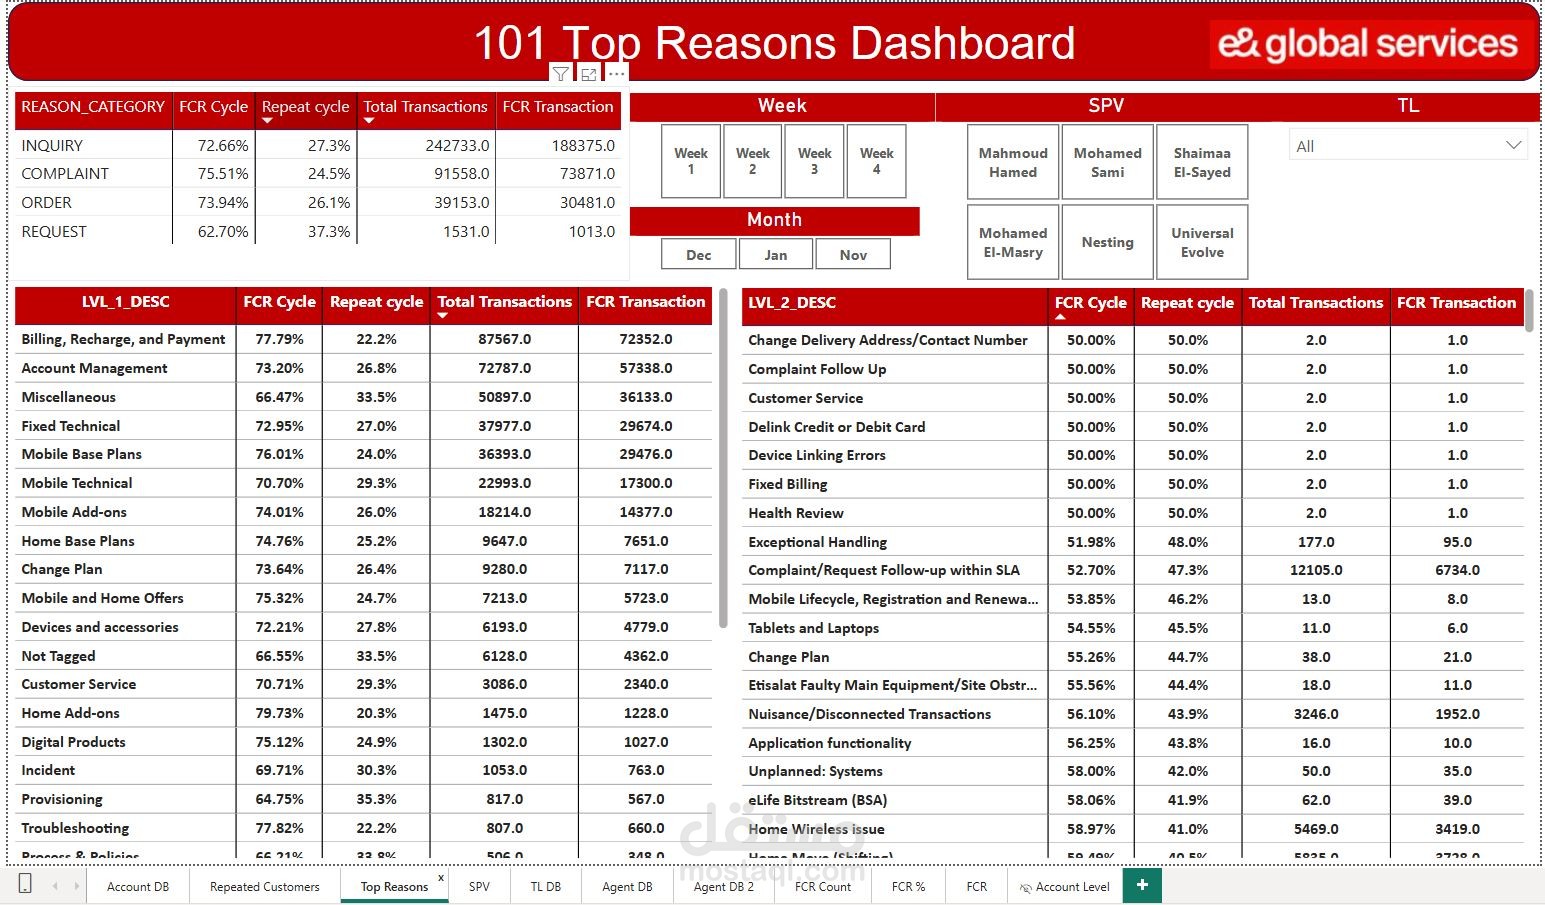The image size is (1545, 905).
Task: Switch to the SPV page tab
Action: (x=479, y=887)
